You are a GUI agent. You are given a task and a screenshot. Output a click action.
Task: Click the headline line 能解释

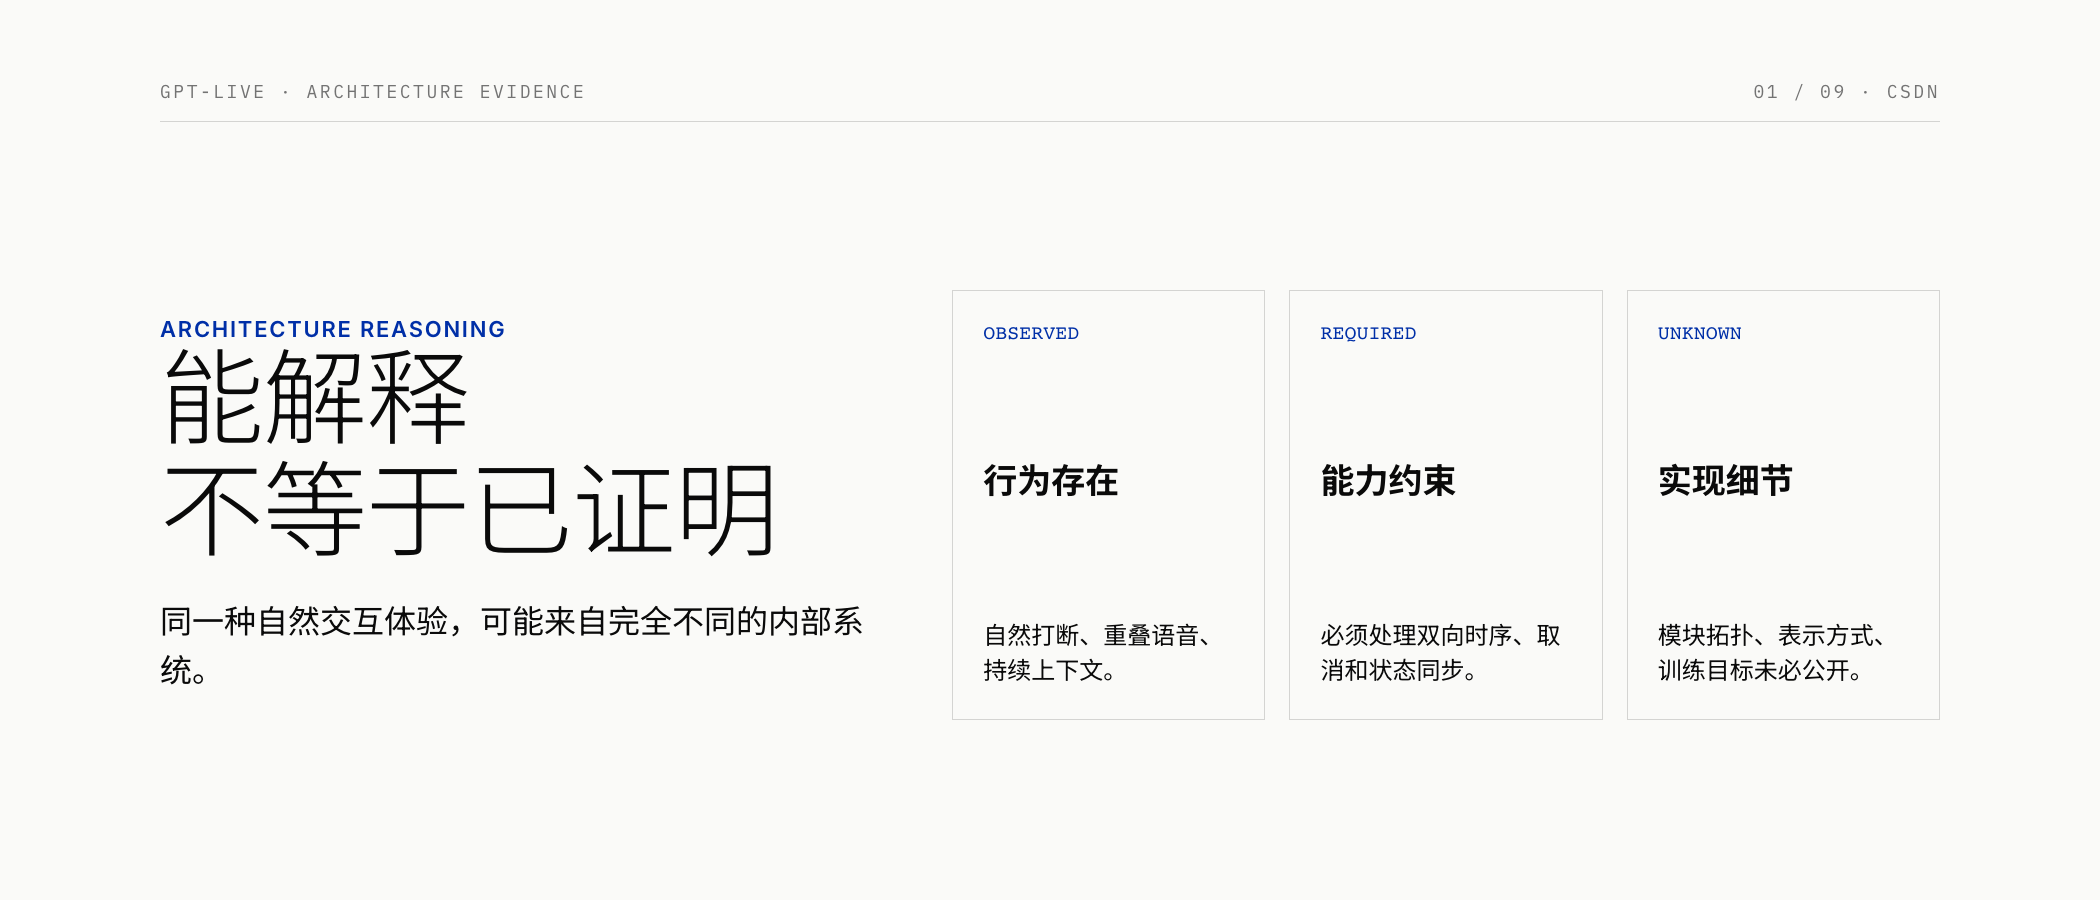(x=316, y=398)
